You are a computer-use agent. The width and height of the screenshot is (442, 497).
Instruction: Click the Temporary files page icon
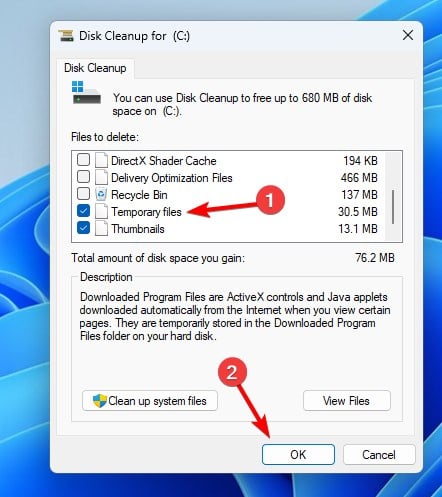point(101,211)
